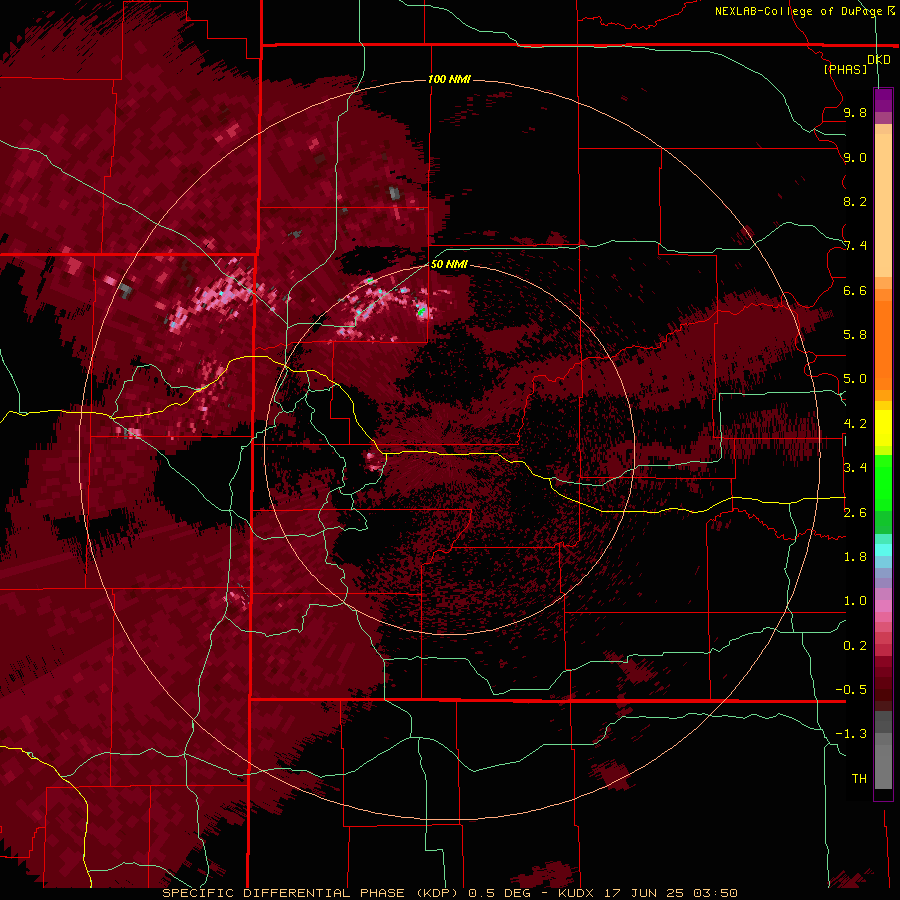Click the orange band of the color bar

point(883,339)
